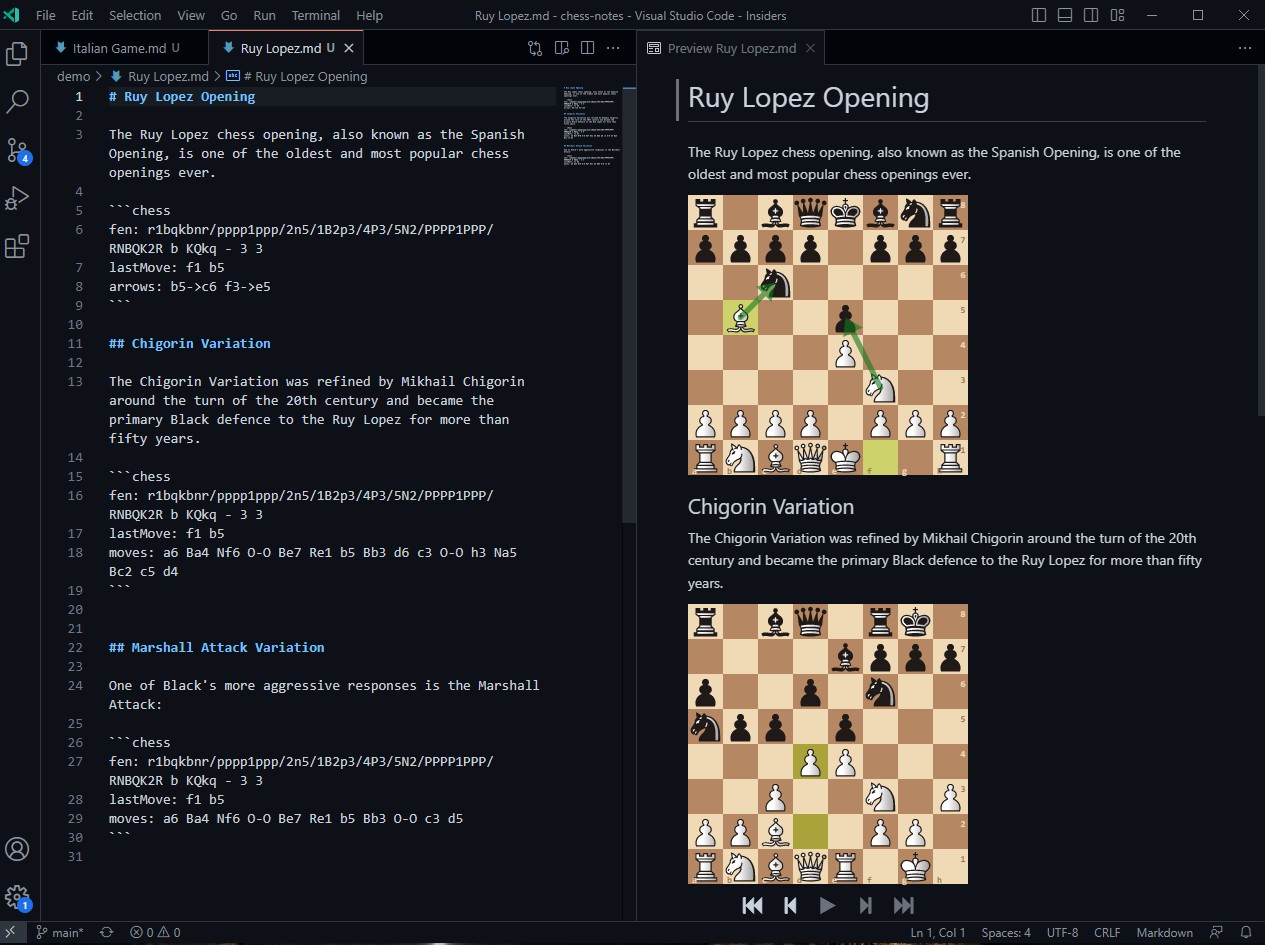Jump to first move in chess player
Viewport: 1265px width, 945px height.
pos(753,905)
